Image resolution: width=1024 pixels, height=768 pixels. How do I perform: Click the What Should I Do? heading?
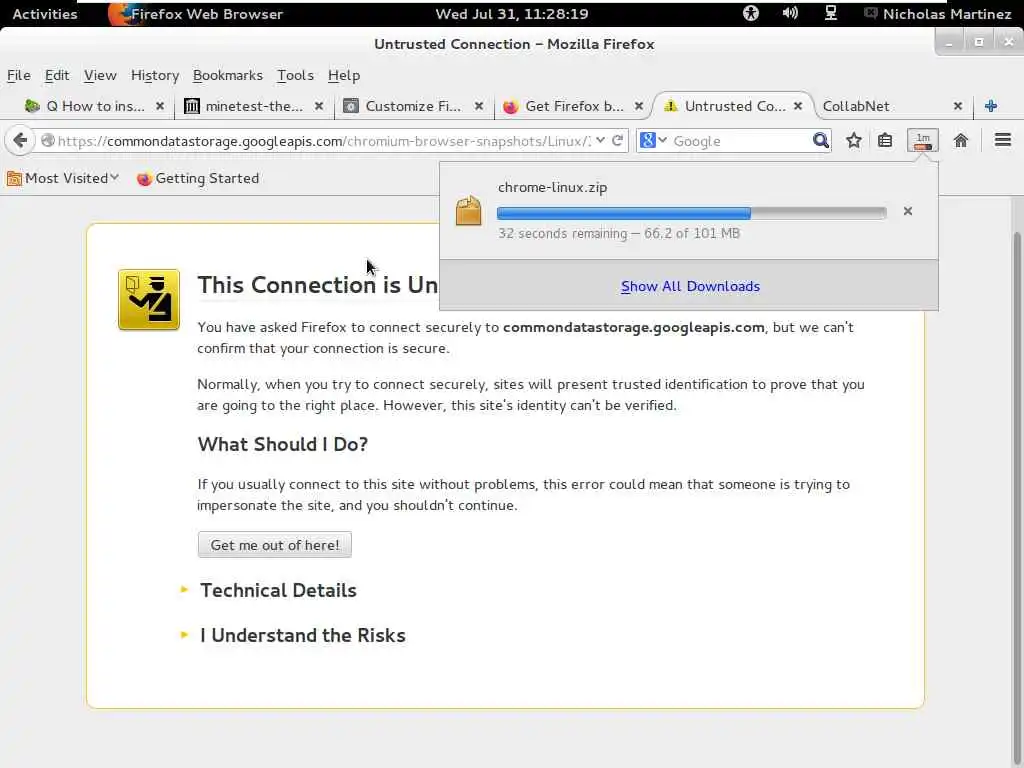pos(283,444)
